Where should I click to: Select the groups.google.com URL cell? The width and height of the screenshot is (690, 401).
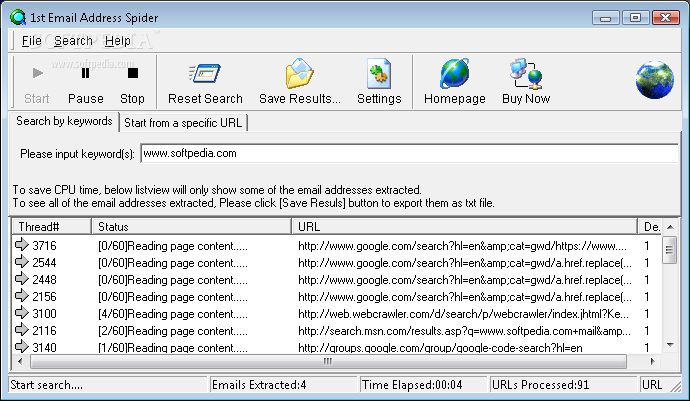click(440, 347)
